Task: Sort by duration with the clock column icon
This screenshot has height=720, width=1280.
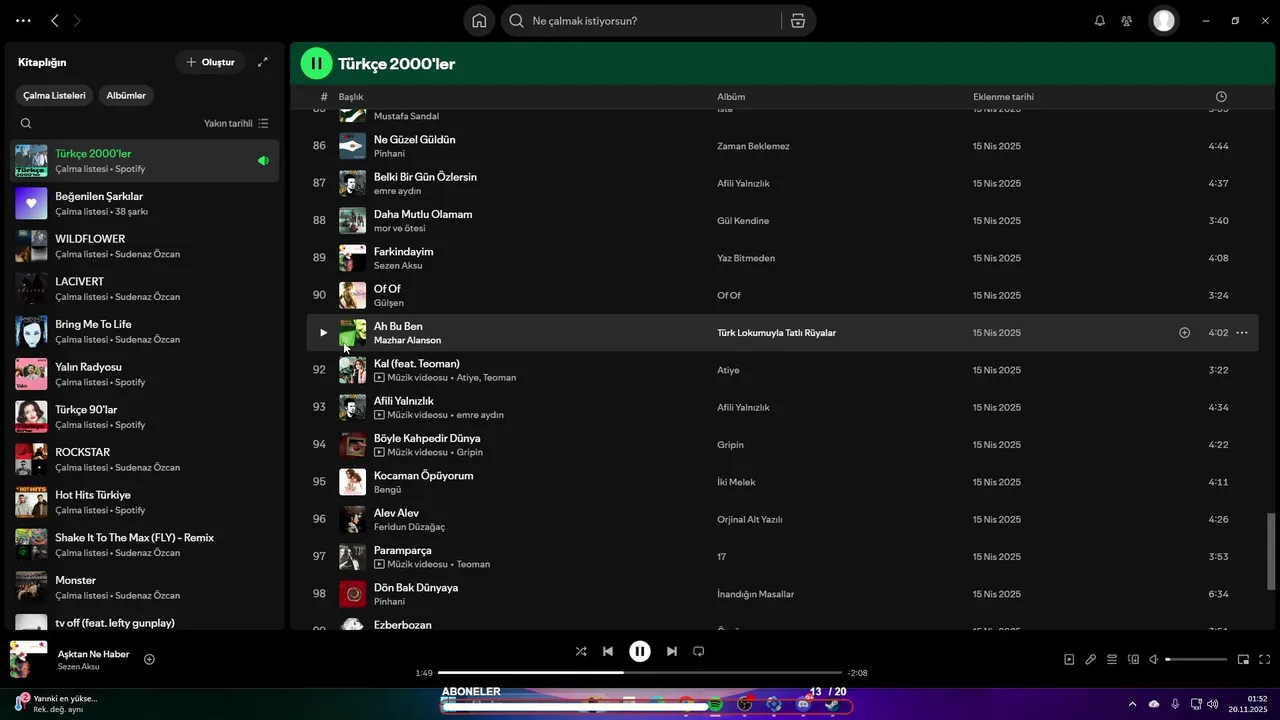Action: coord(1221,97)
